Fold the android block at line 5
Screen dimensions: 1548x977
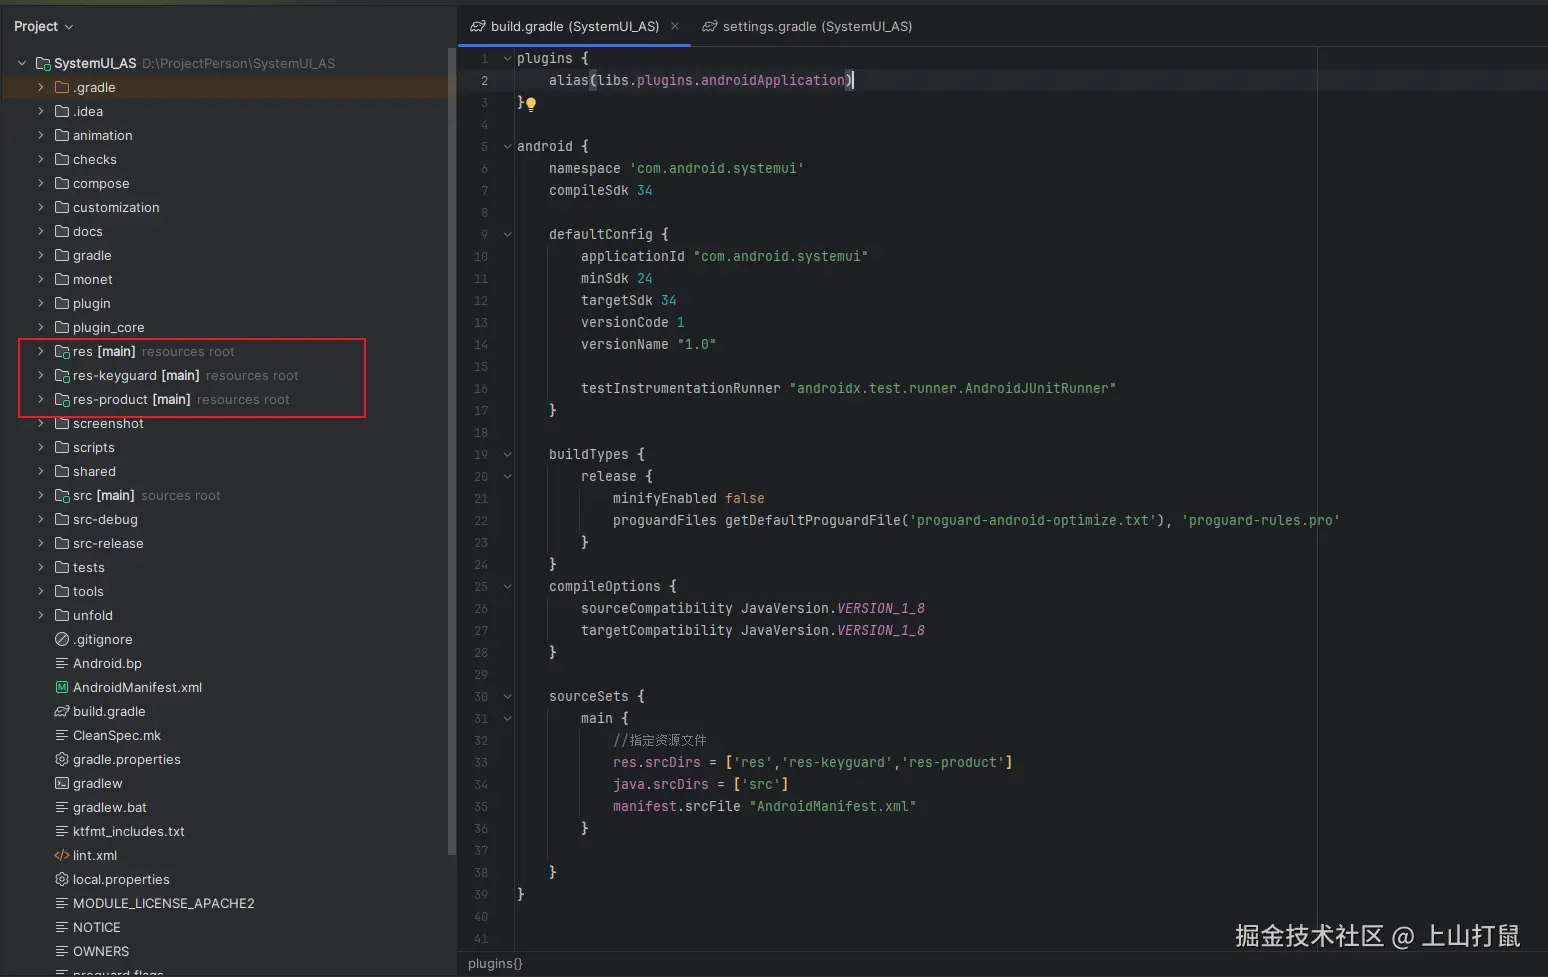pos(507,146)
